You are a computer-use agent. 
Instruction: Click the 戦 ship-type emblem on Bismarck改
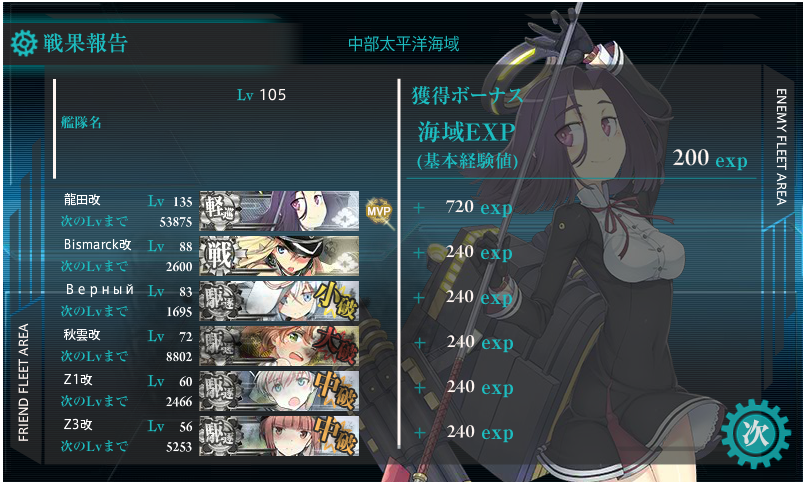pos(220,256)
